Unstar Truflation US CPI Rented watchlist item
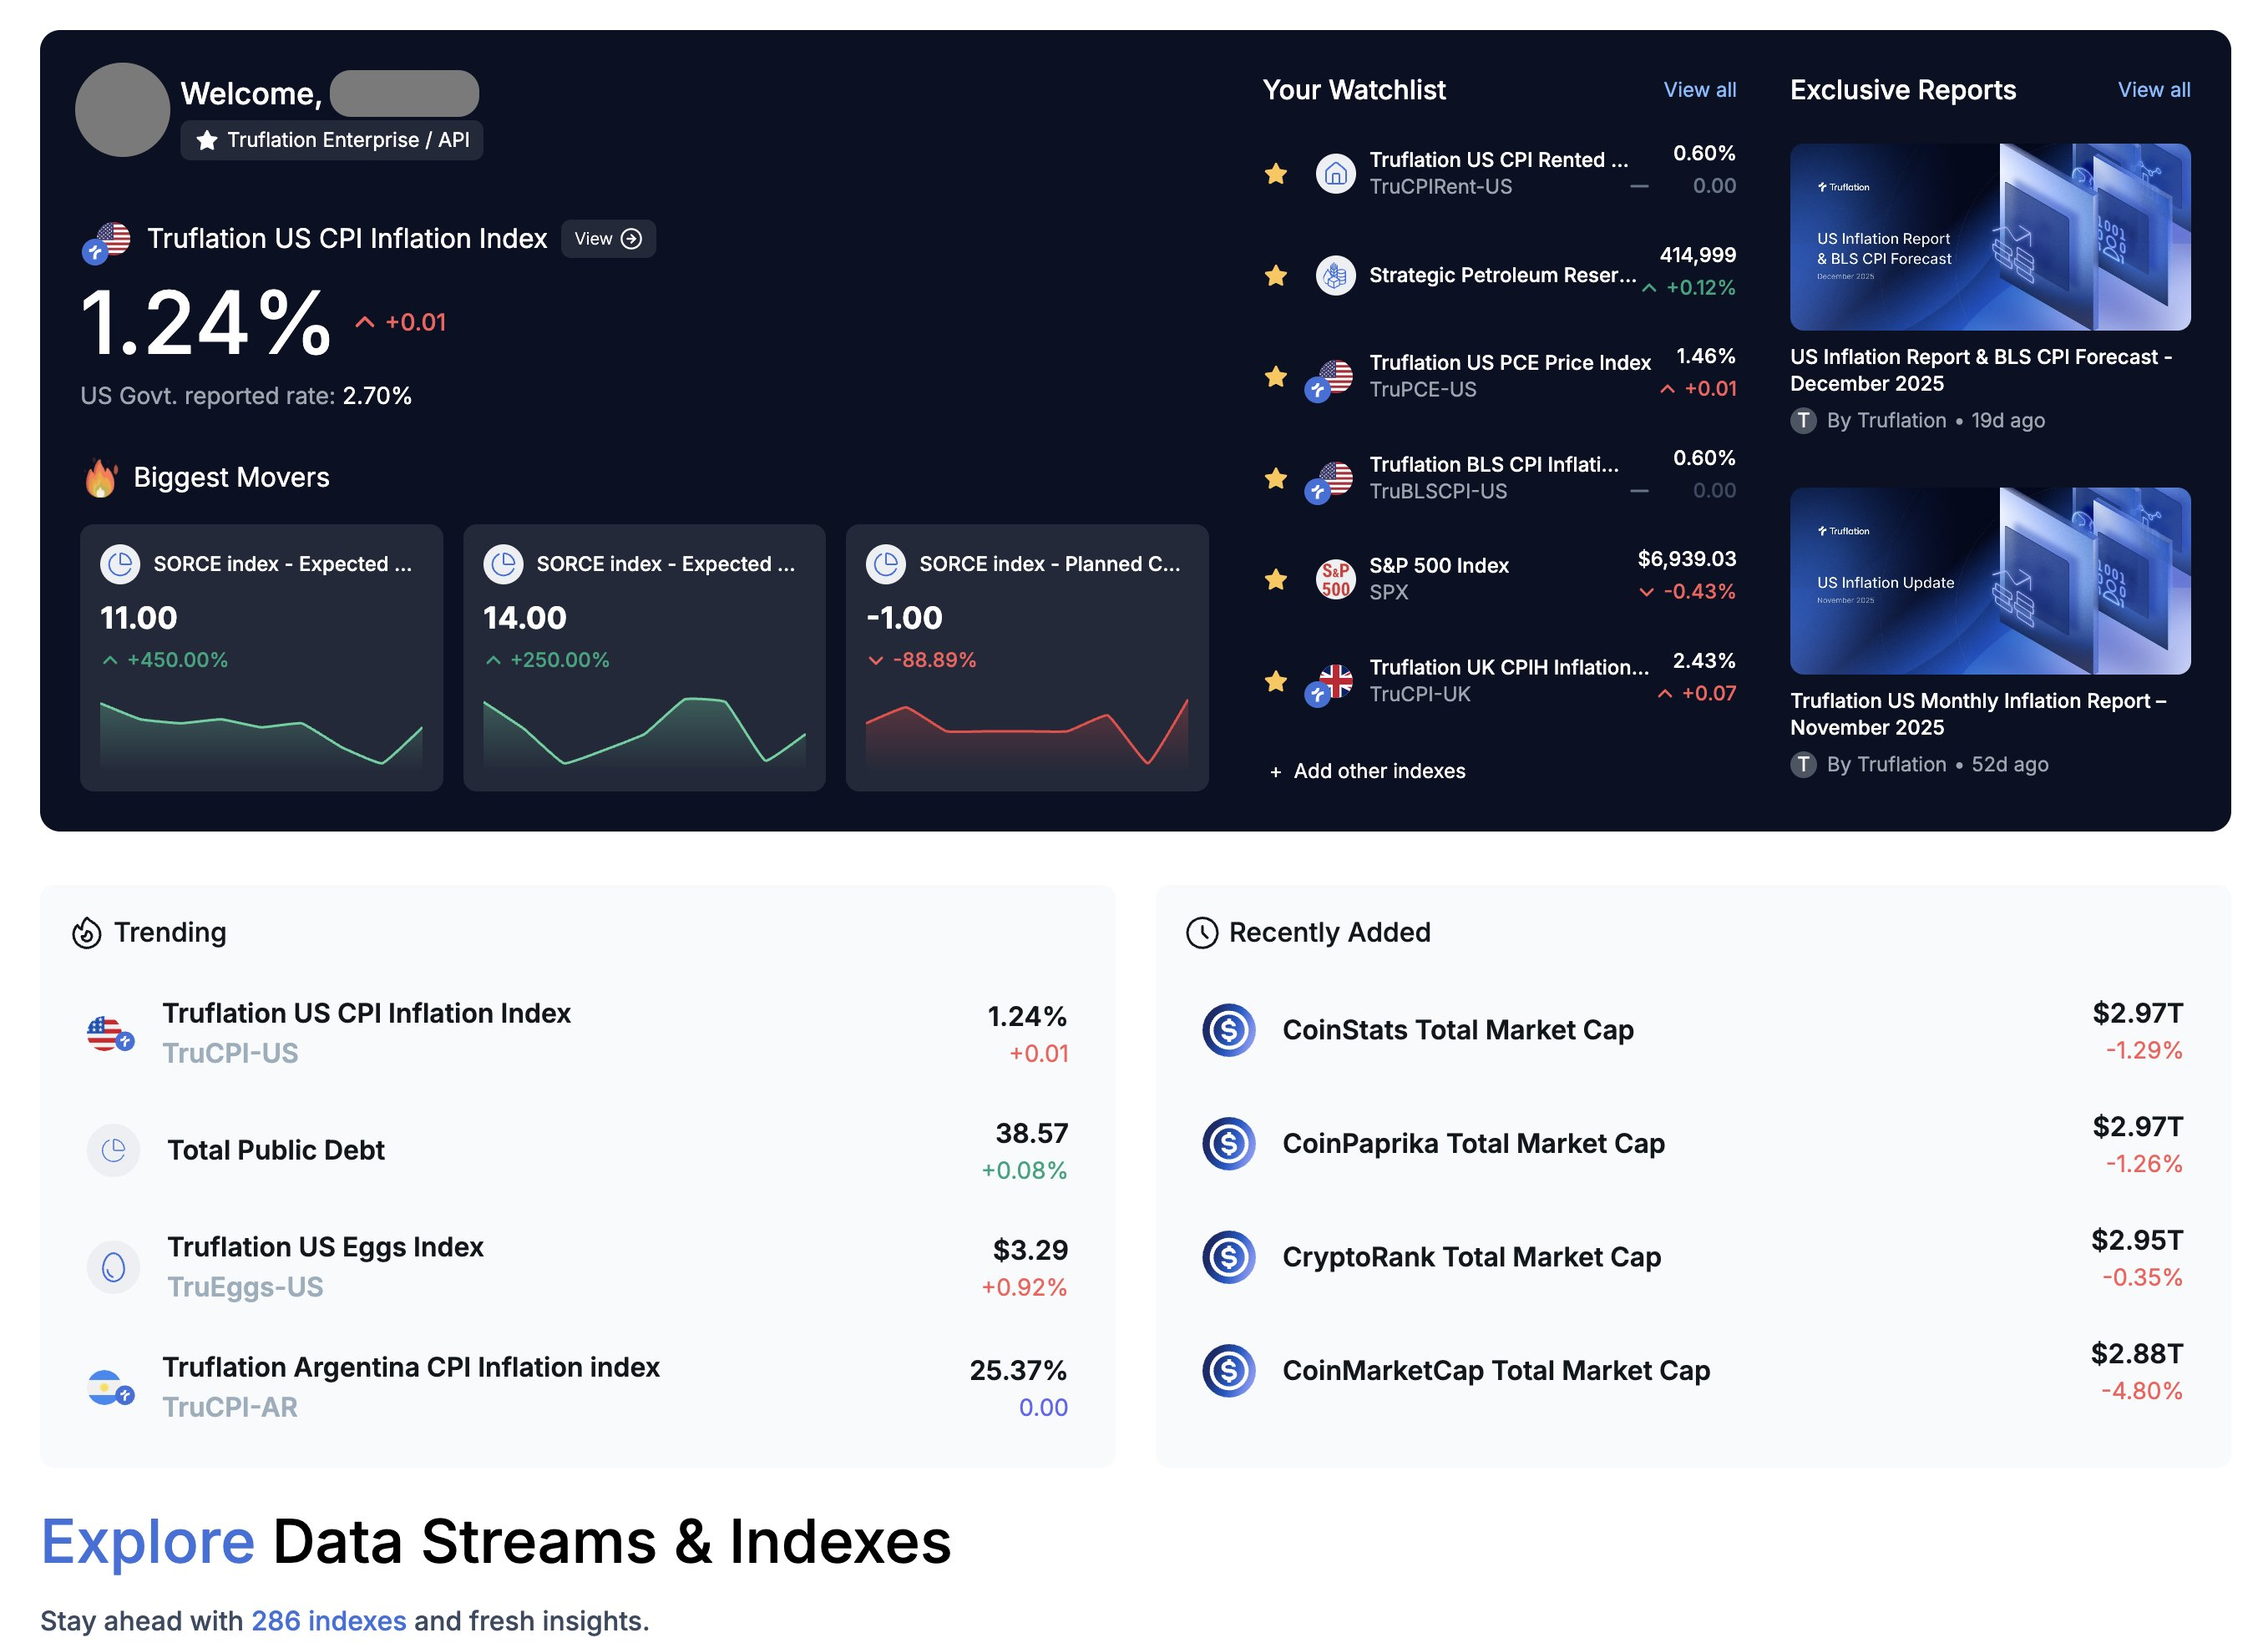 (1276, 174)
